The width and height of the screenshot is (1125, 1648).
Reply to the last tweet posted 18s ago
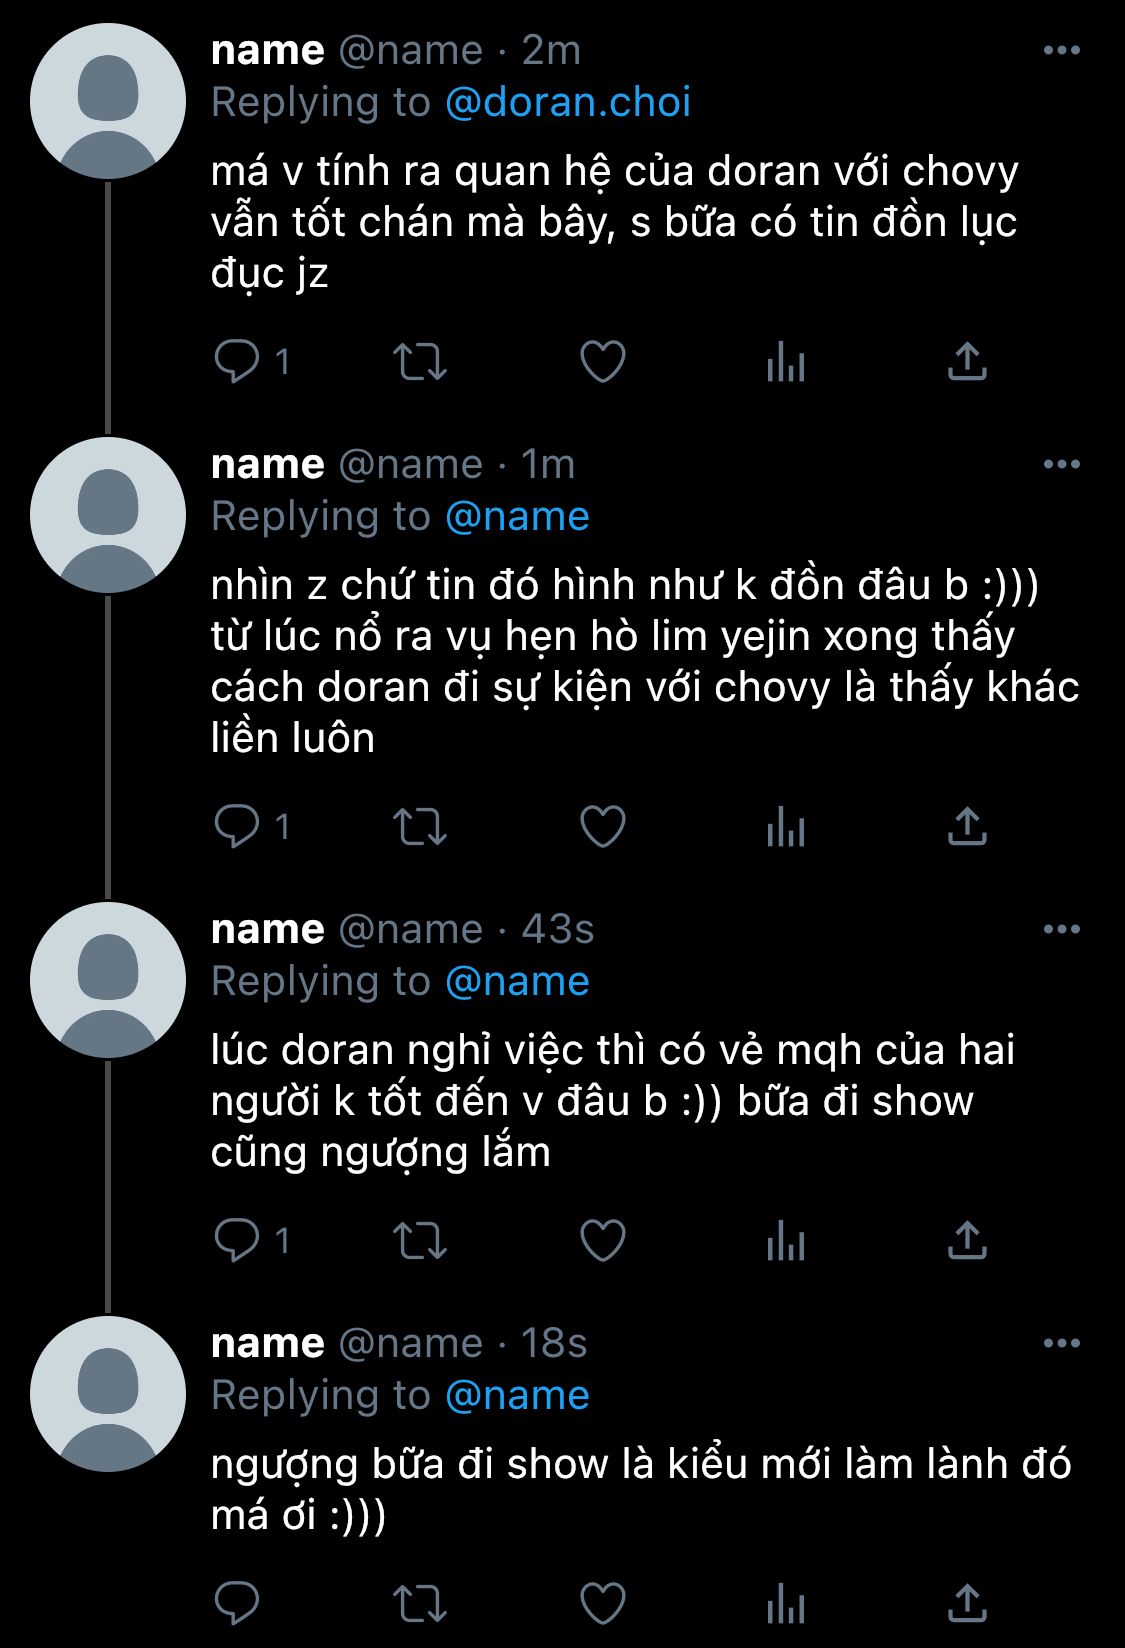(x=237, y=1603)
